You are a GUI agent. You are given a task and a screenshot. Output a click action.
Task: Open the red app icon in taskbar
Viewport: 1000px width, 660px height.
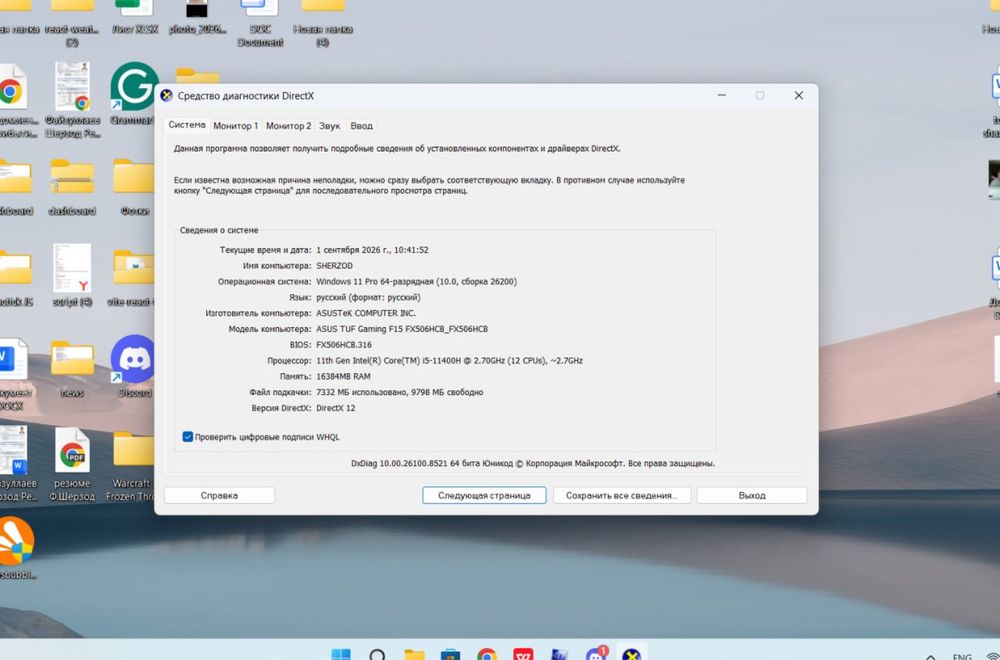pyautogui.click(x=523, y=654)
